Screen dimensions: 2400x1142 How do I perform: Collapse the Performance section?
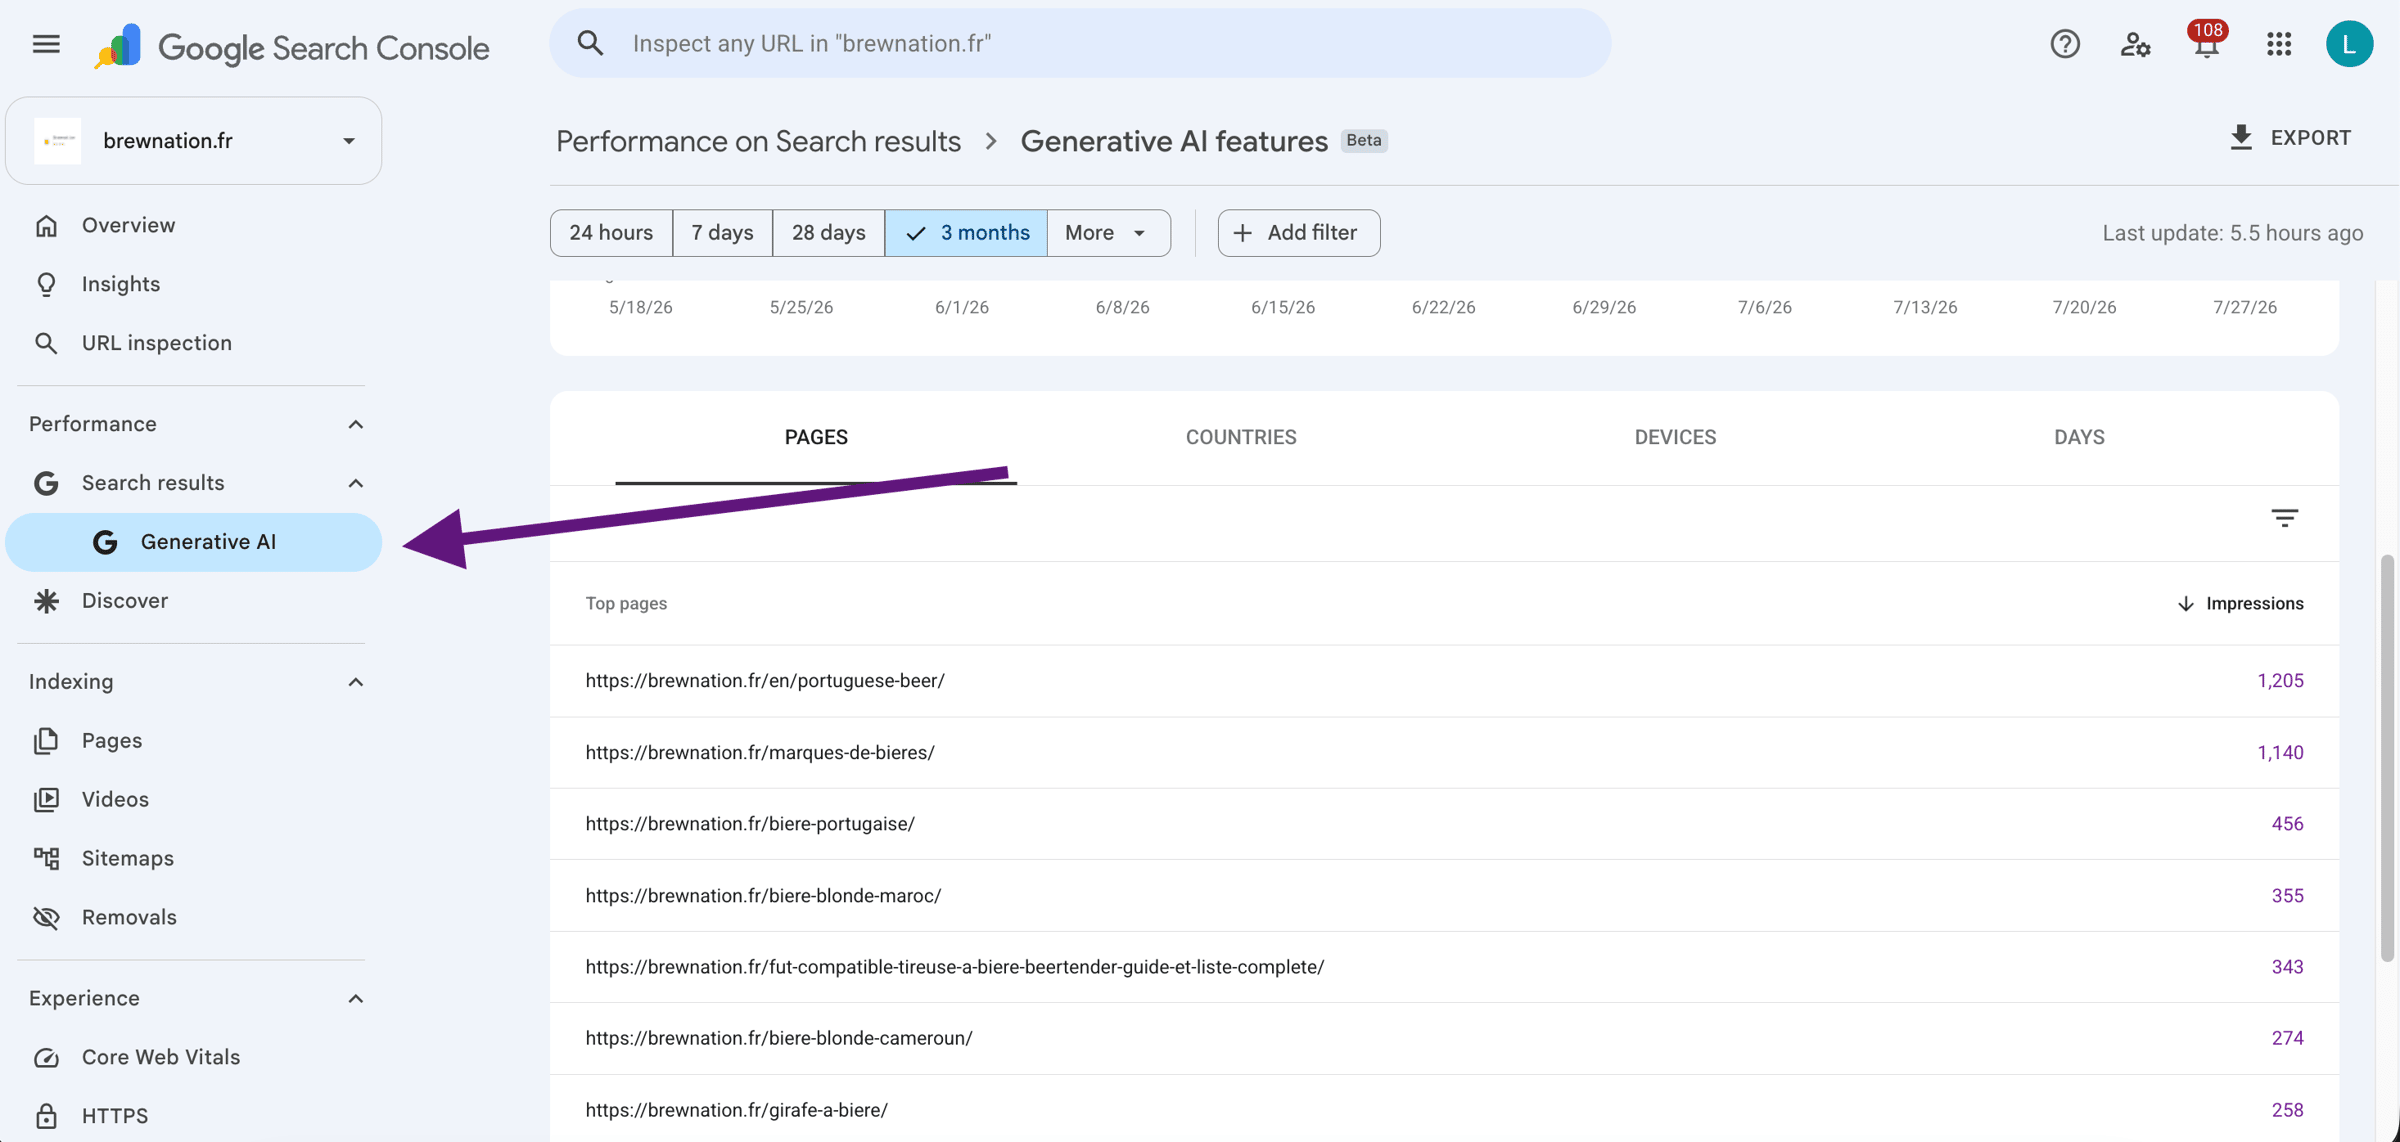[355, 425]
